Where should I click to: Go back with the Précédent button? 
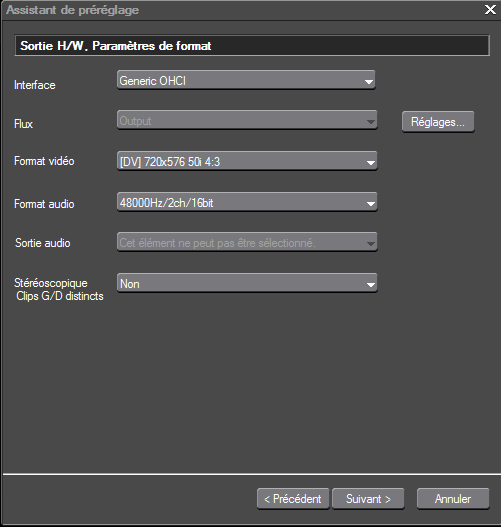[293, 499]
